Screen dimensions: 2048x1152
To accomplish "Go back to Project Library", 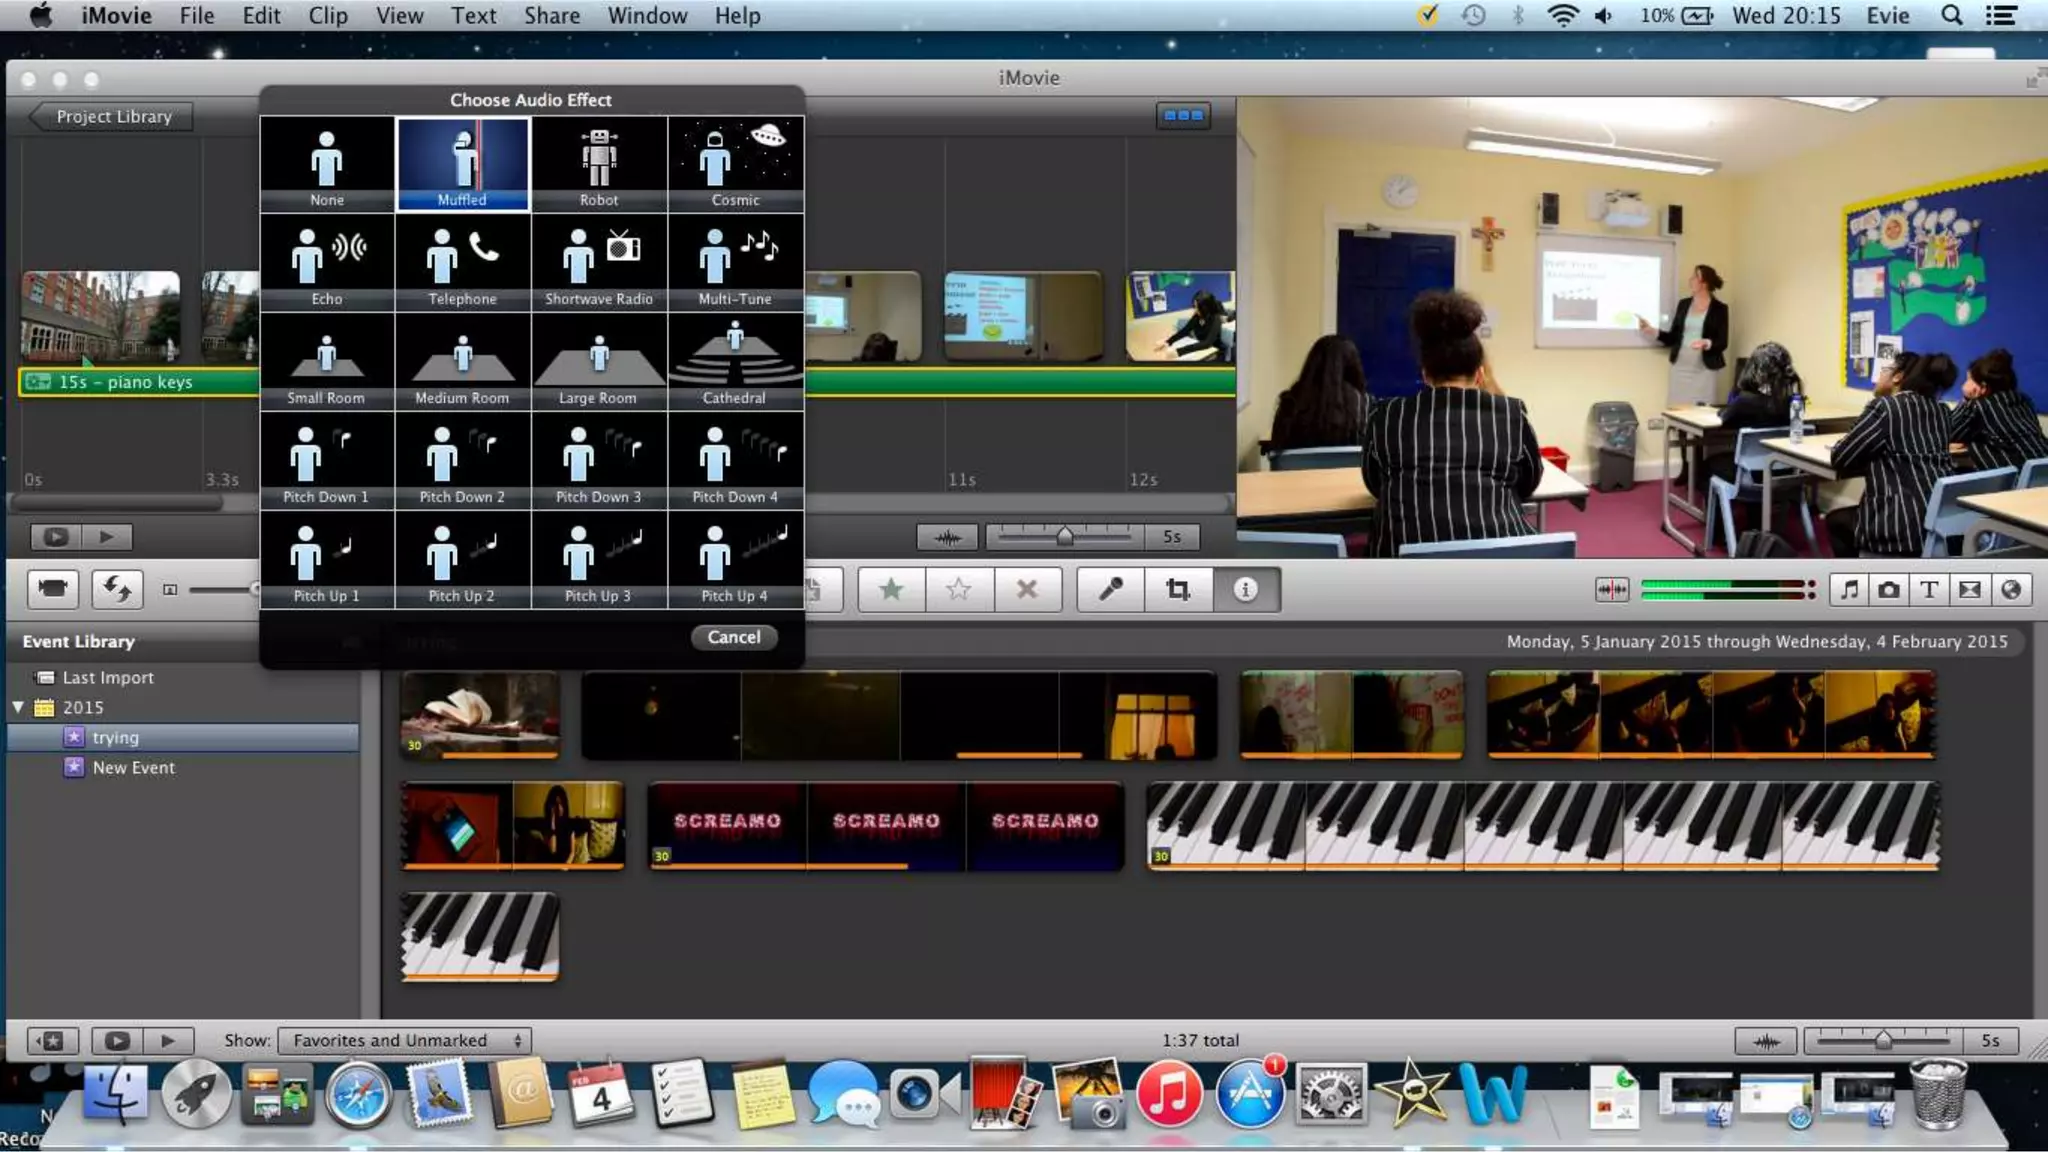I will (110, 116).
